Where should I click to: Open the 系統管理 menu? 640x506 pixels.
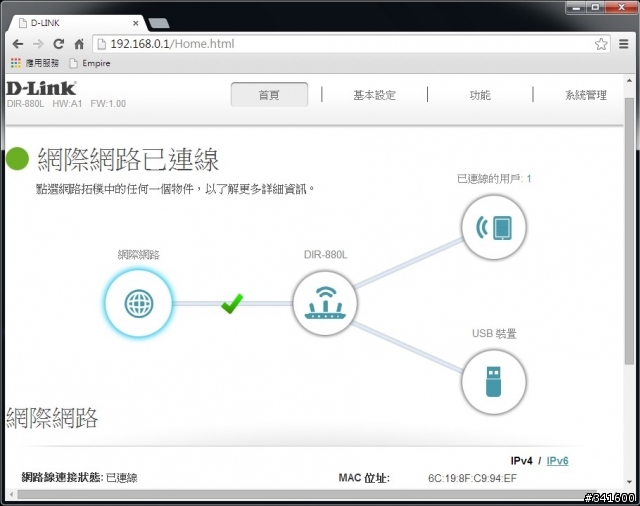(x=586, y=95)
